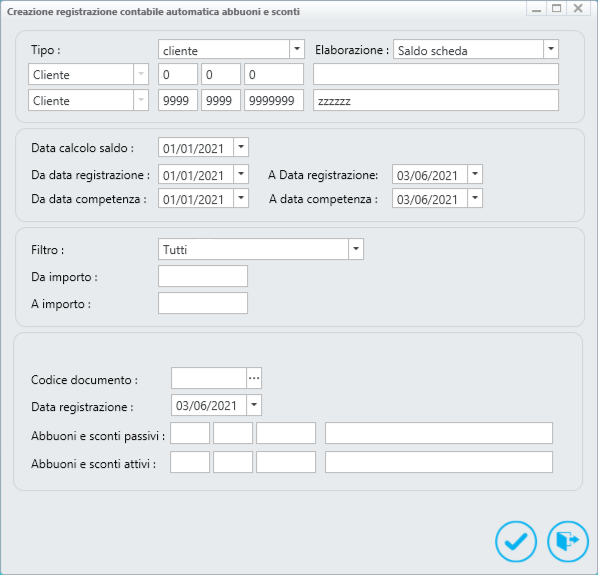Viewport: 598px width, 575px height.
Task: Open A data competenza calendar arrow
Action: (475, 198)
